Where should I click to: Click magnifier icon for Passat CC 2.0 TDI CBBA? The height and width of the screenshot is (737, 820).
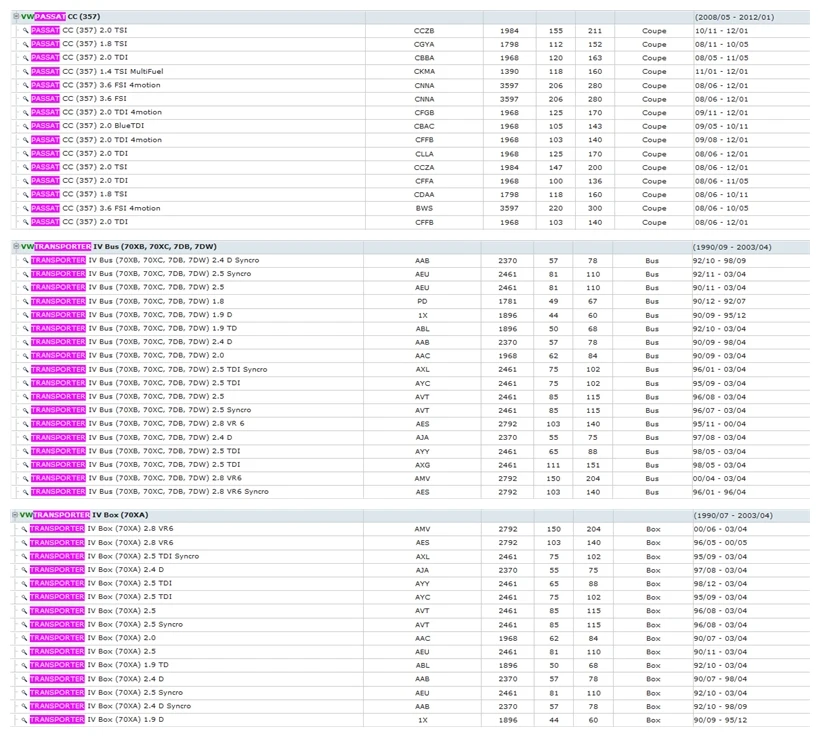pyautogui.click(x=25, y=58)
